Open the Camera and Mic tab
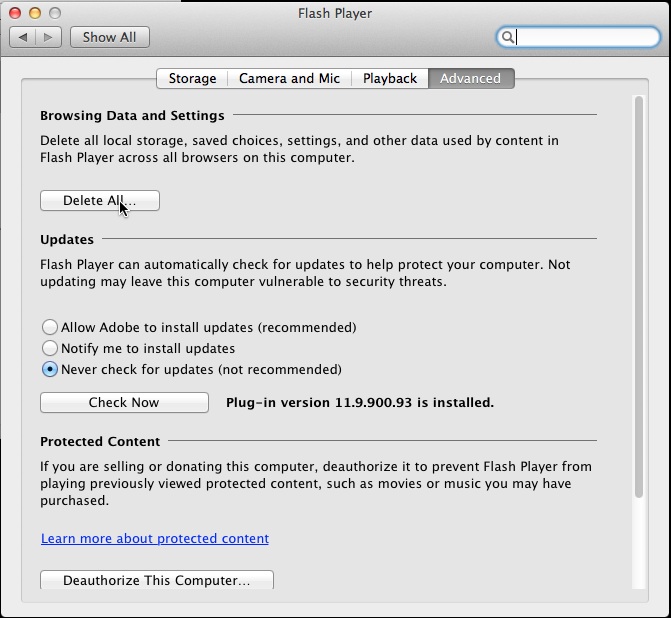Image resolution: width=671 pixels, height=618 pixels. [x=289, y=78]
